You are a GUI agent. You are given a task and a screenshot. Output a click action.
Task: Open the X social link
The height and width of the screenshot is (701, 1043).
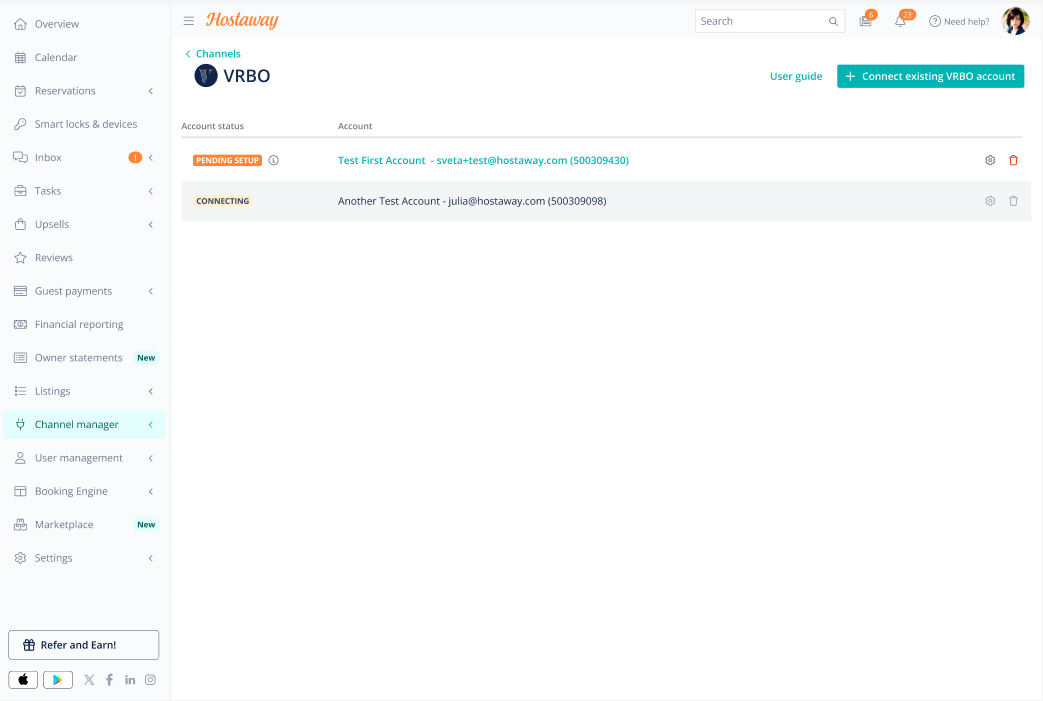(89, 680)
